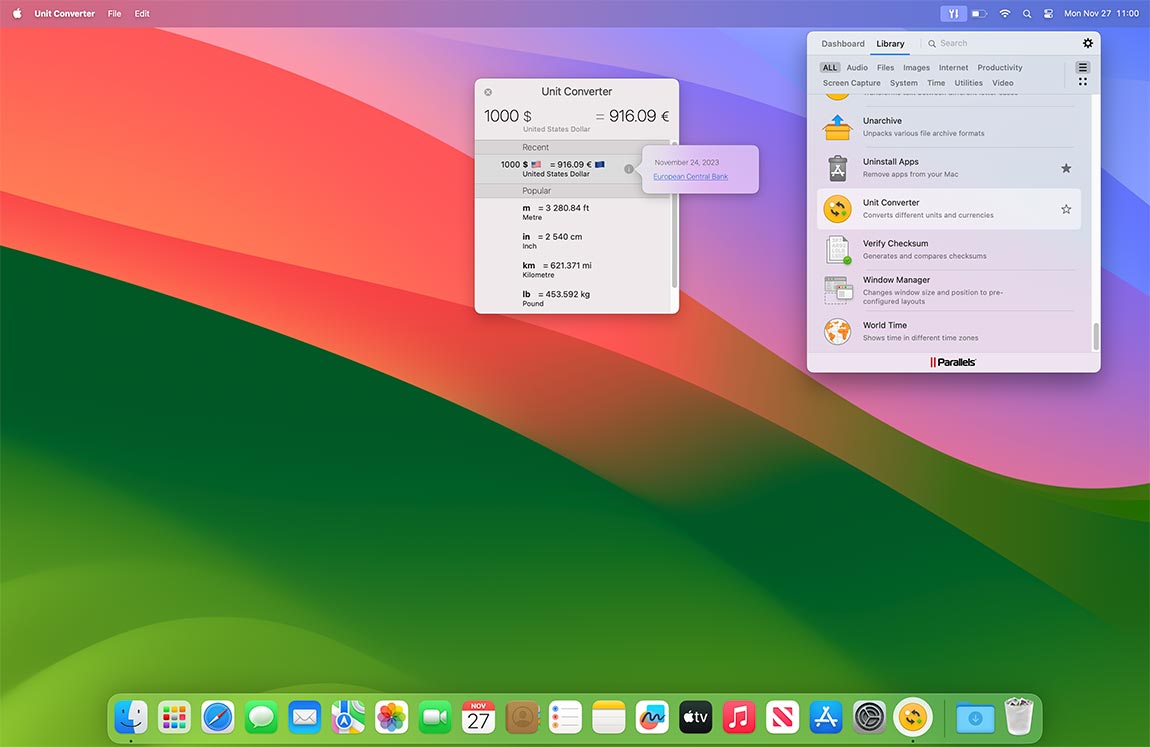This screenshot has height=747, width=1150.
Task: Switch library to grid view
Action: tap(1082, 82)
